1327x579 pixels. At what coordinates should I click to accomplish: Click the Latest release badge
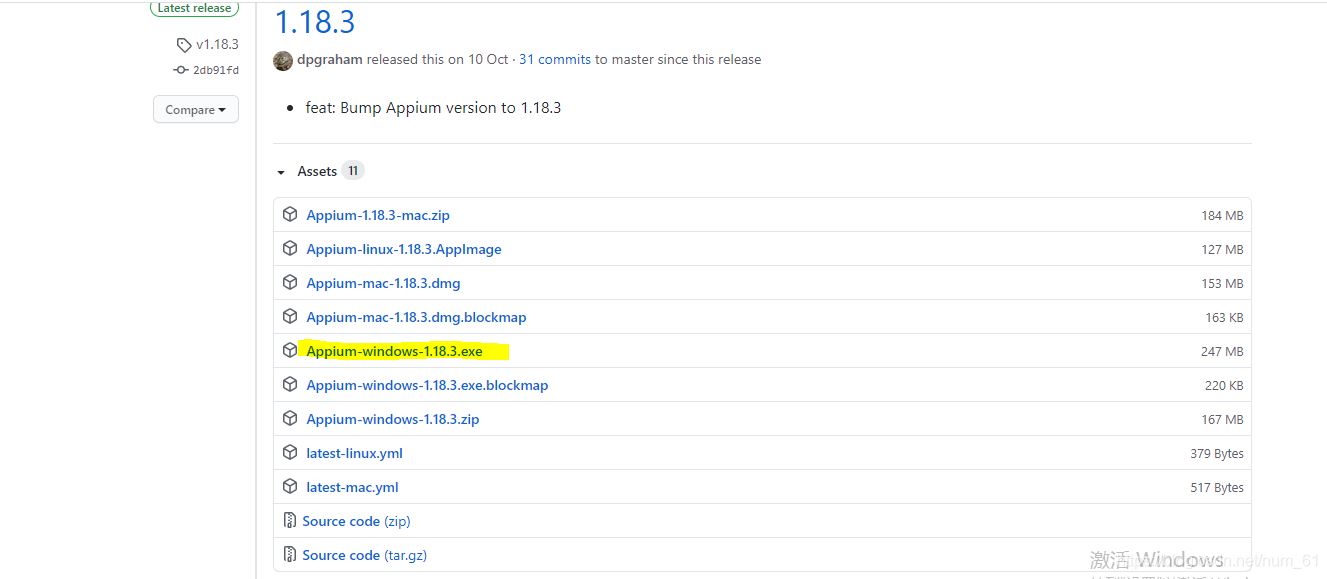click(194, 8)
